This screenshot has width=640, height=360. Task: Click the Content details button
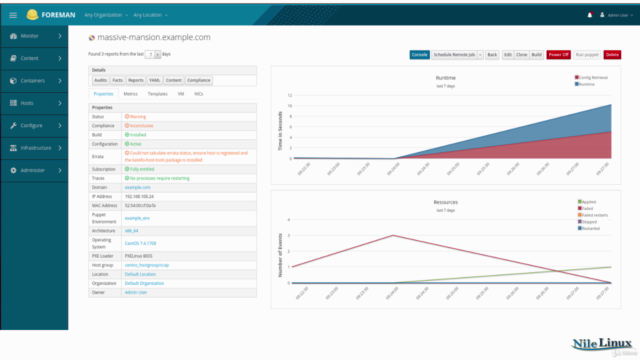point(173,80)
